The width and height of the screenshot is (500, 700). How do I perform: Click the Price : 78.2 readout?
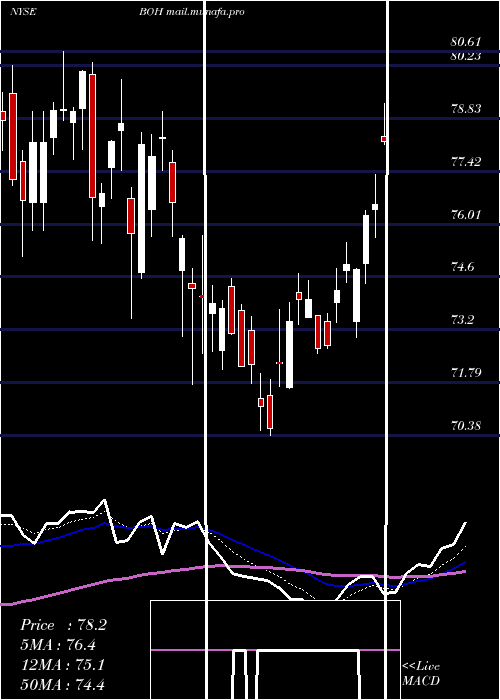point(63,625)
